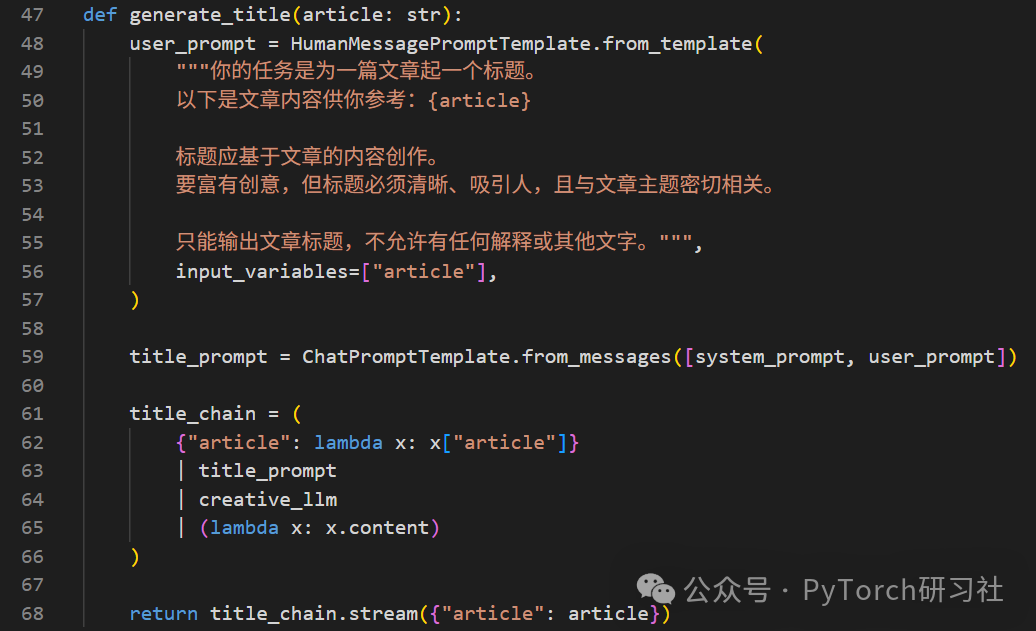Click the closing yellow parenthesis on line 57
Image resolution: width=1036 pixels, height=631 pixels.
(135, 300)
